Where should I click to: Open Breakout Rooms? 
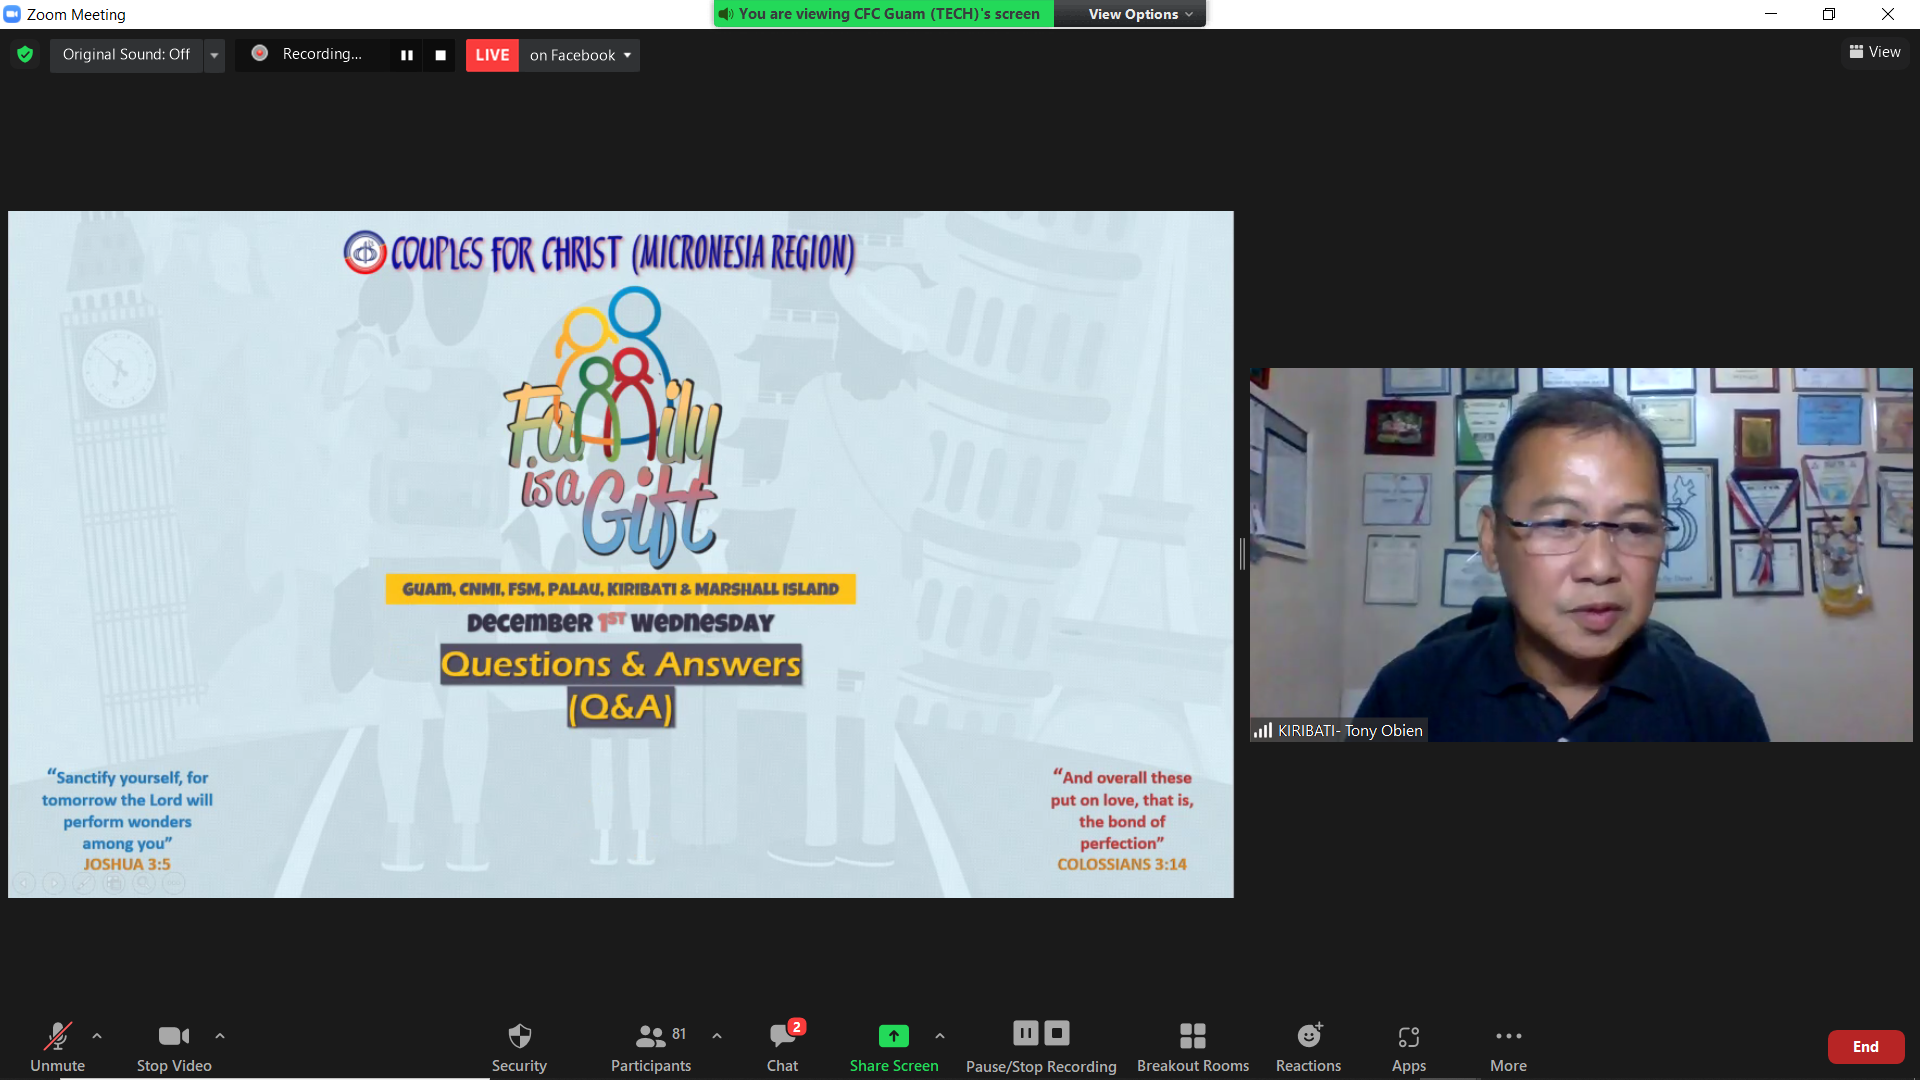tap(1193, 1046)
